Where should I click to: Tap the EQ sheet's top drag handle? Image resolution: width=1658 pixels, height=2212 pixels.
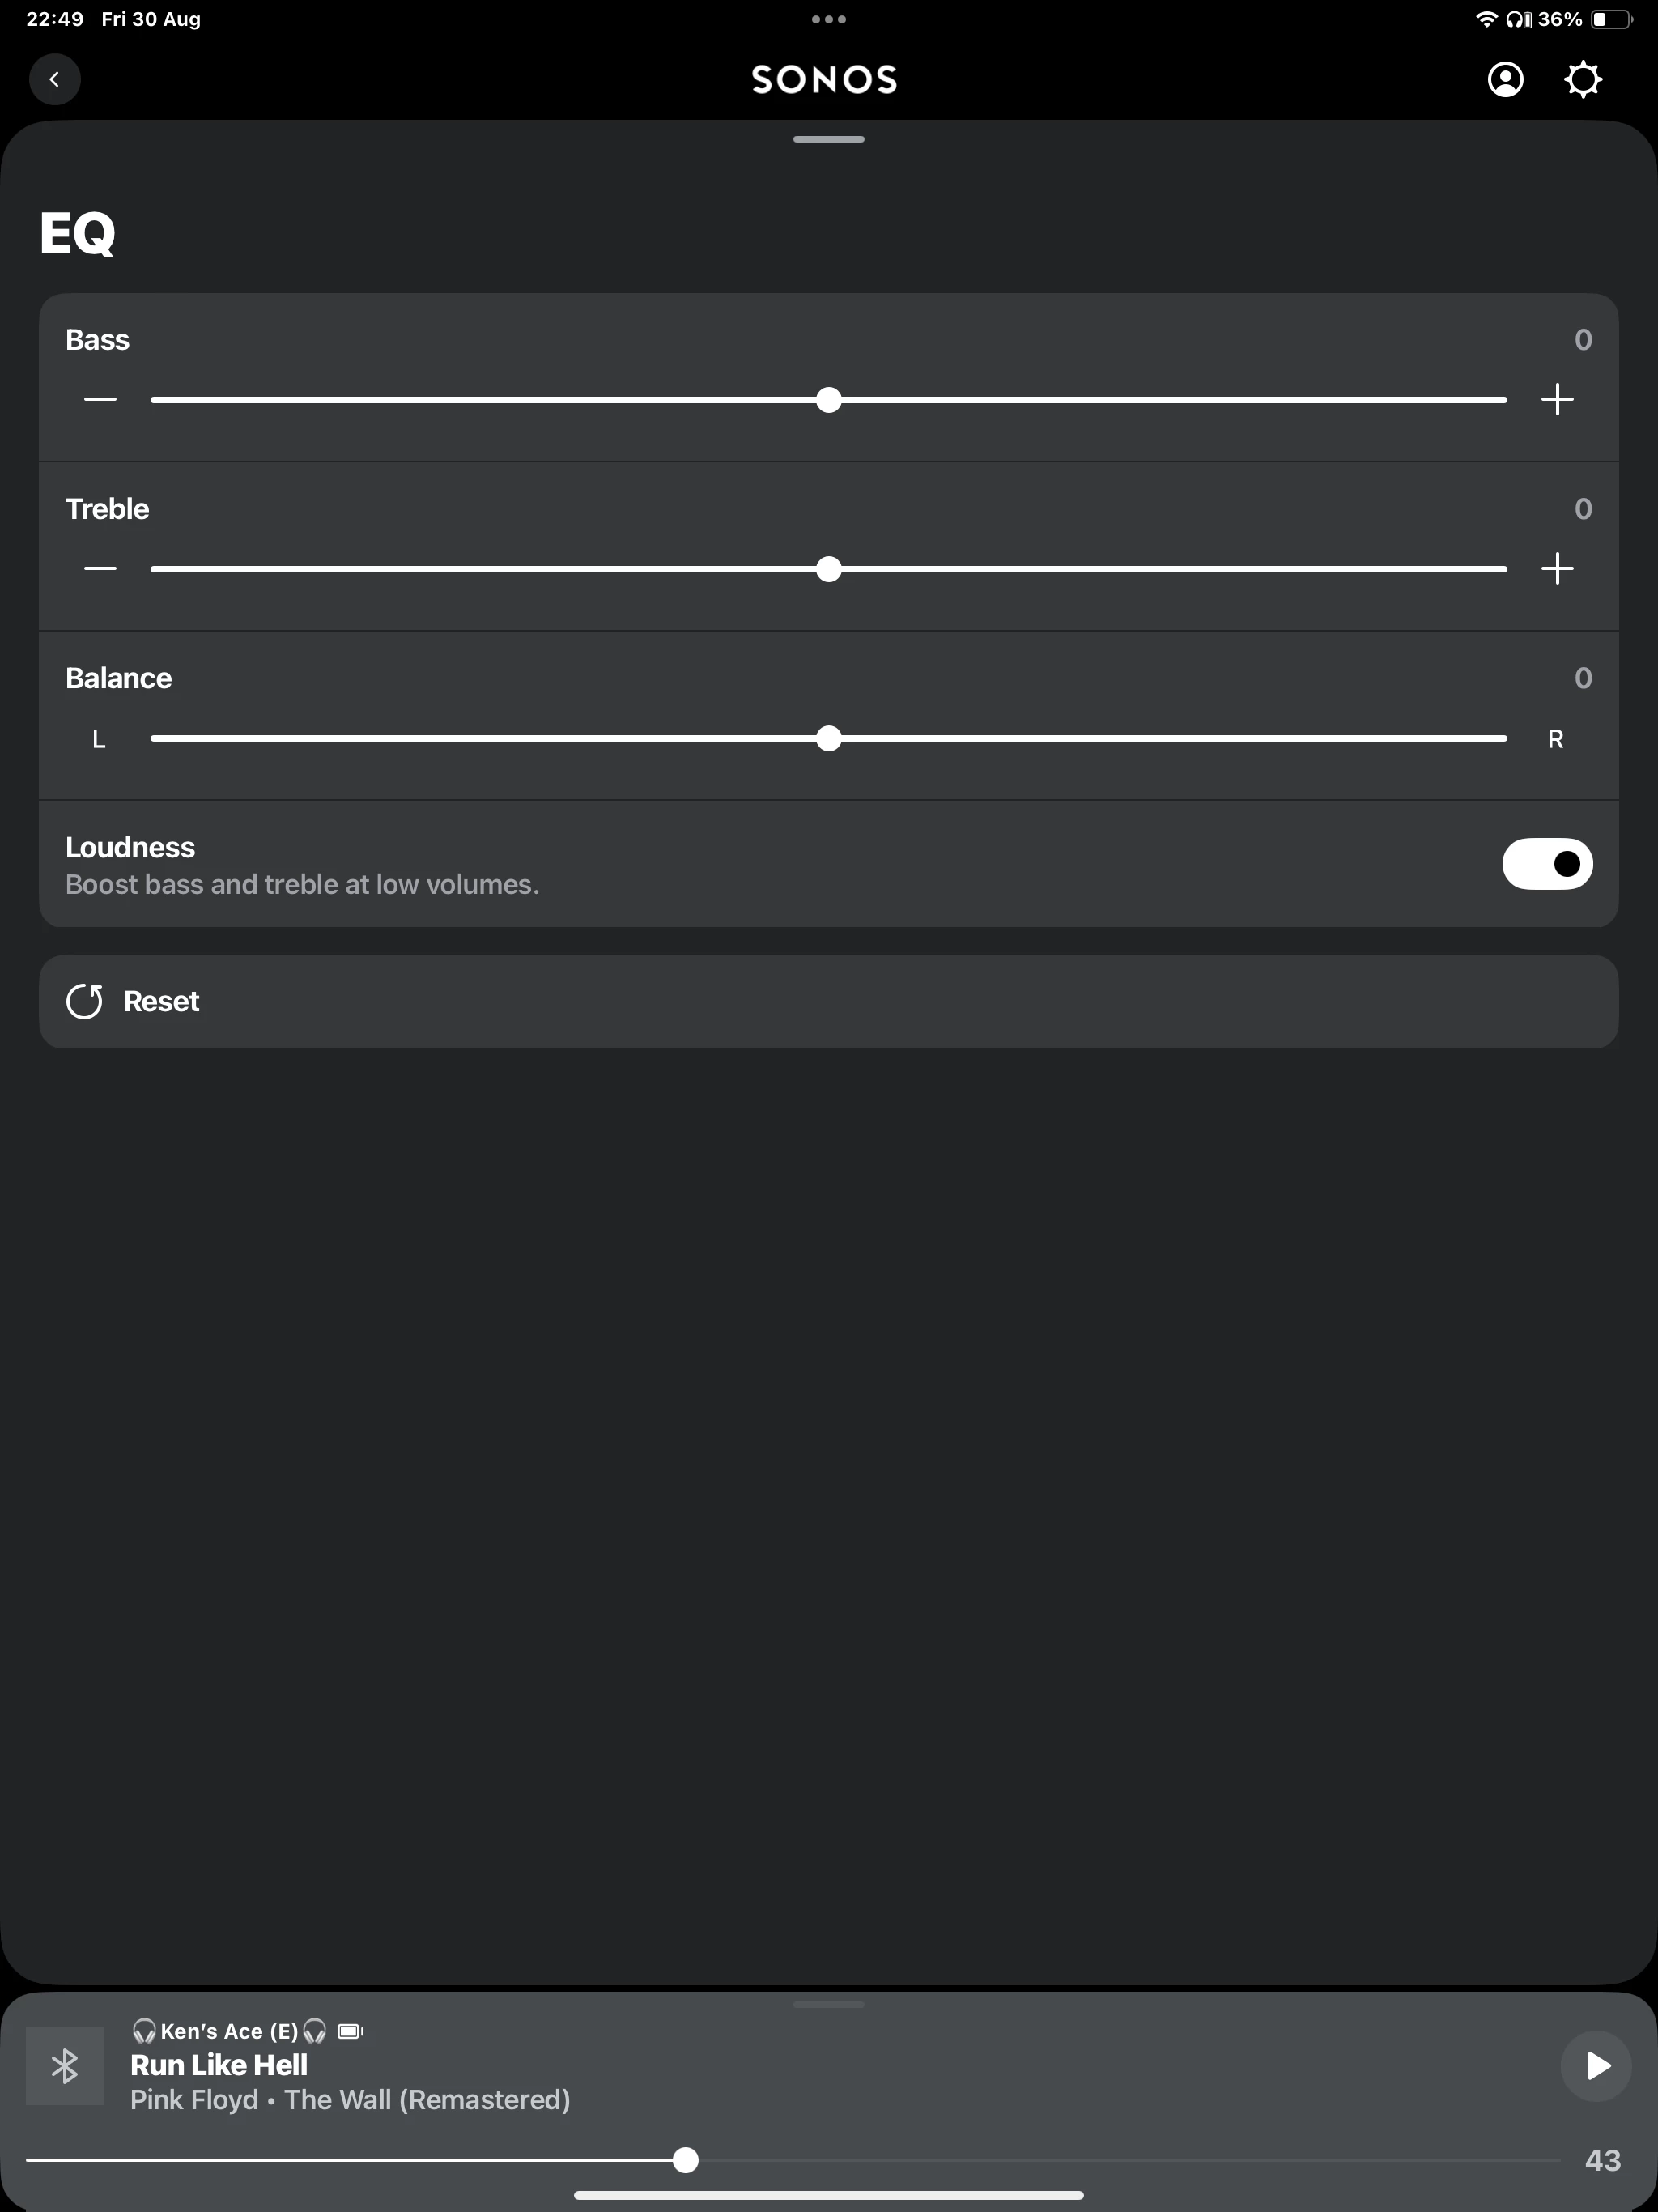(829, 139)
